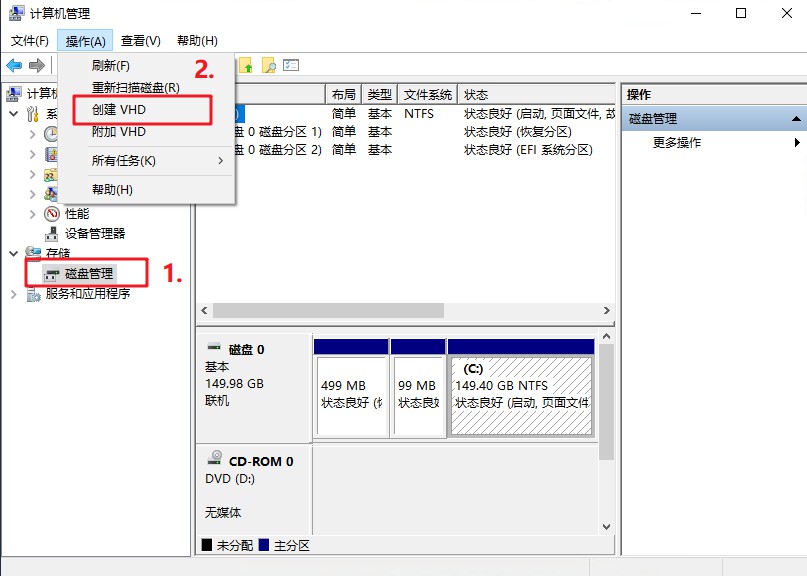Screen dimensions: 807x576
Task: Click the disk view's up scroll arrow
Action: (x=606, y=337)
